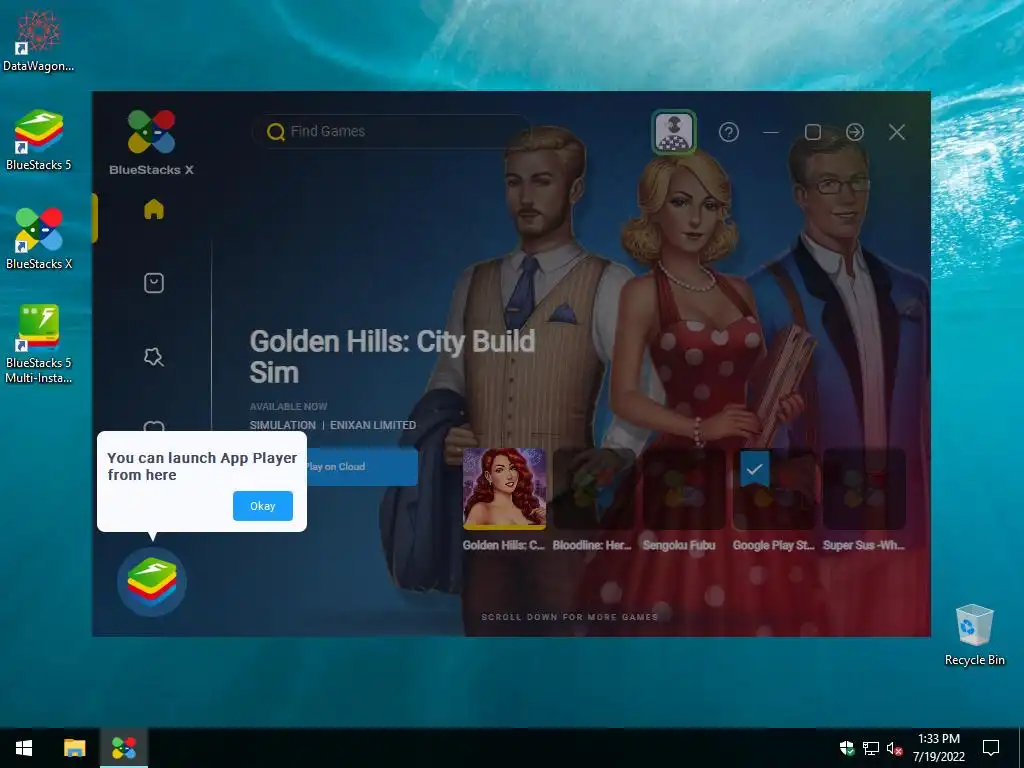Open the taskbar clock and date

pyautogui.click(x=938, y=748)
